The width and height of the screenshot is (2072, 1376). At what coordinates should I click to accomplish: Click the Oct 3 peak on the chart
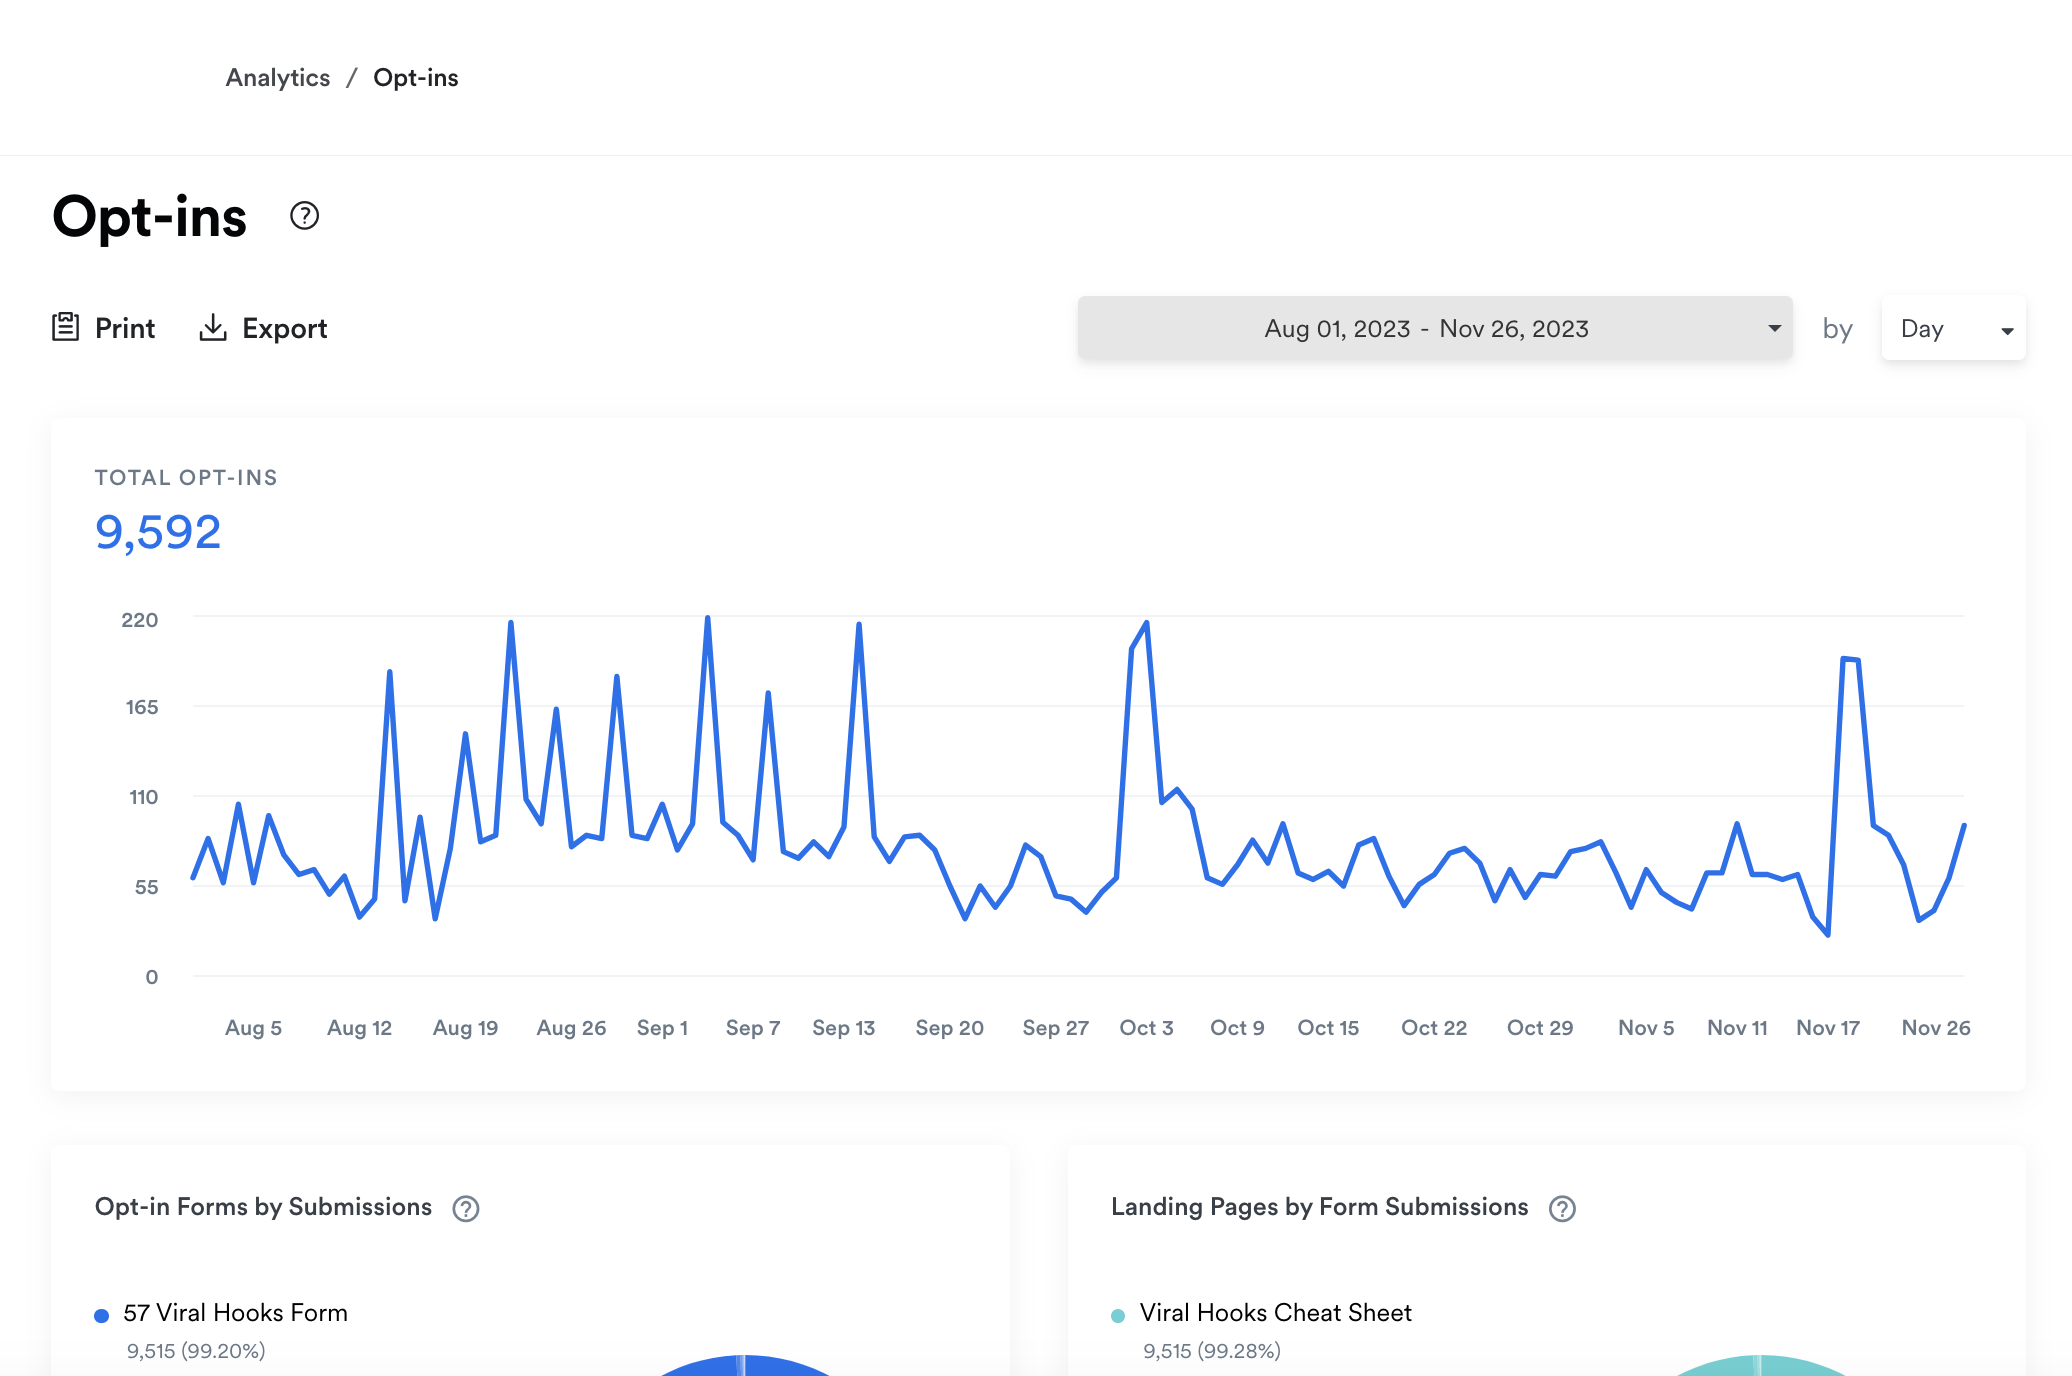(1146, 624)
